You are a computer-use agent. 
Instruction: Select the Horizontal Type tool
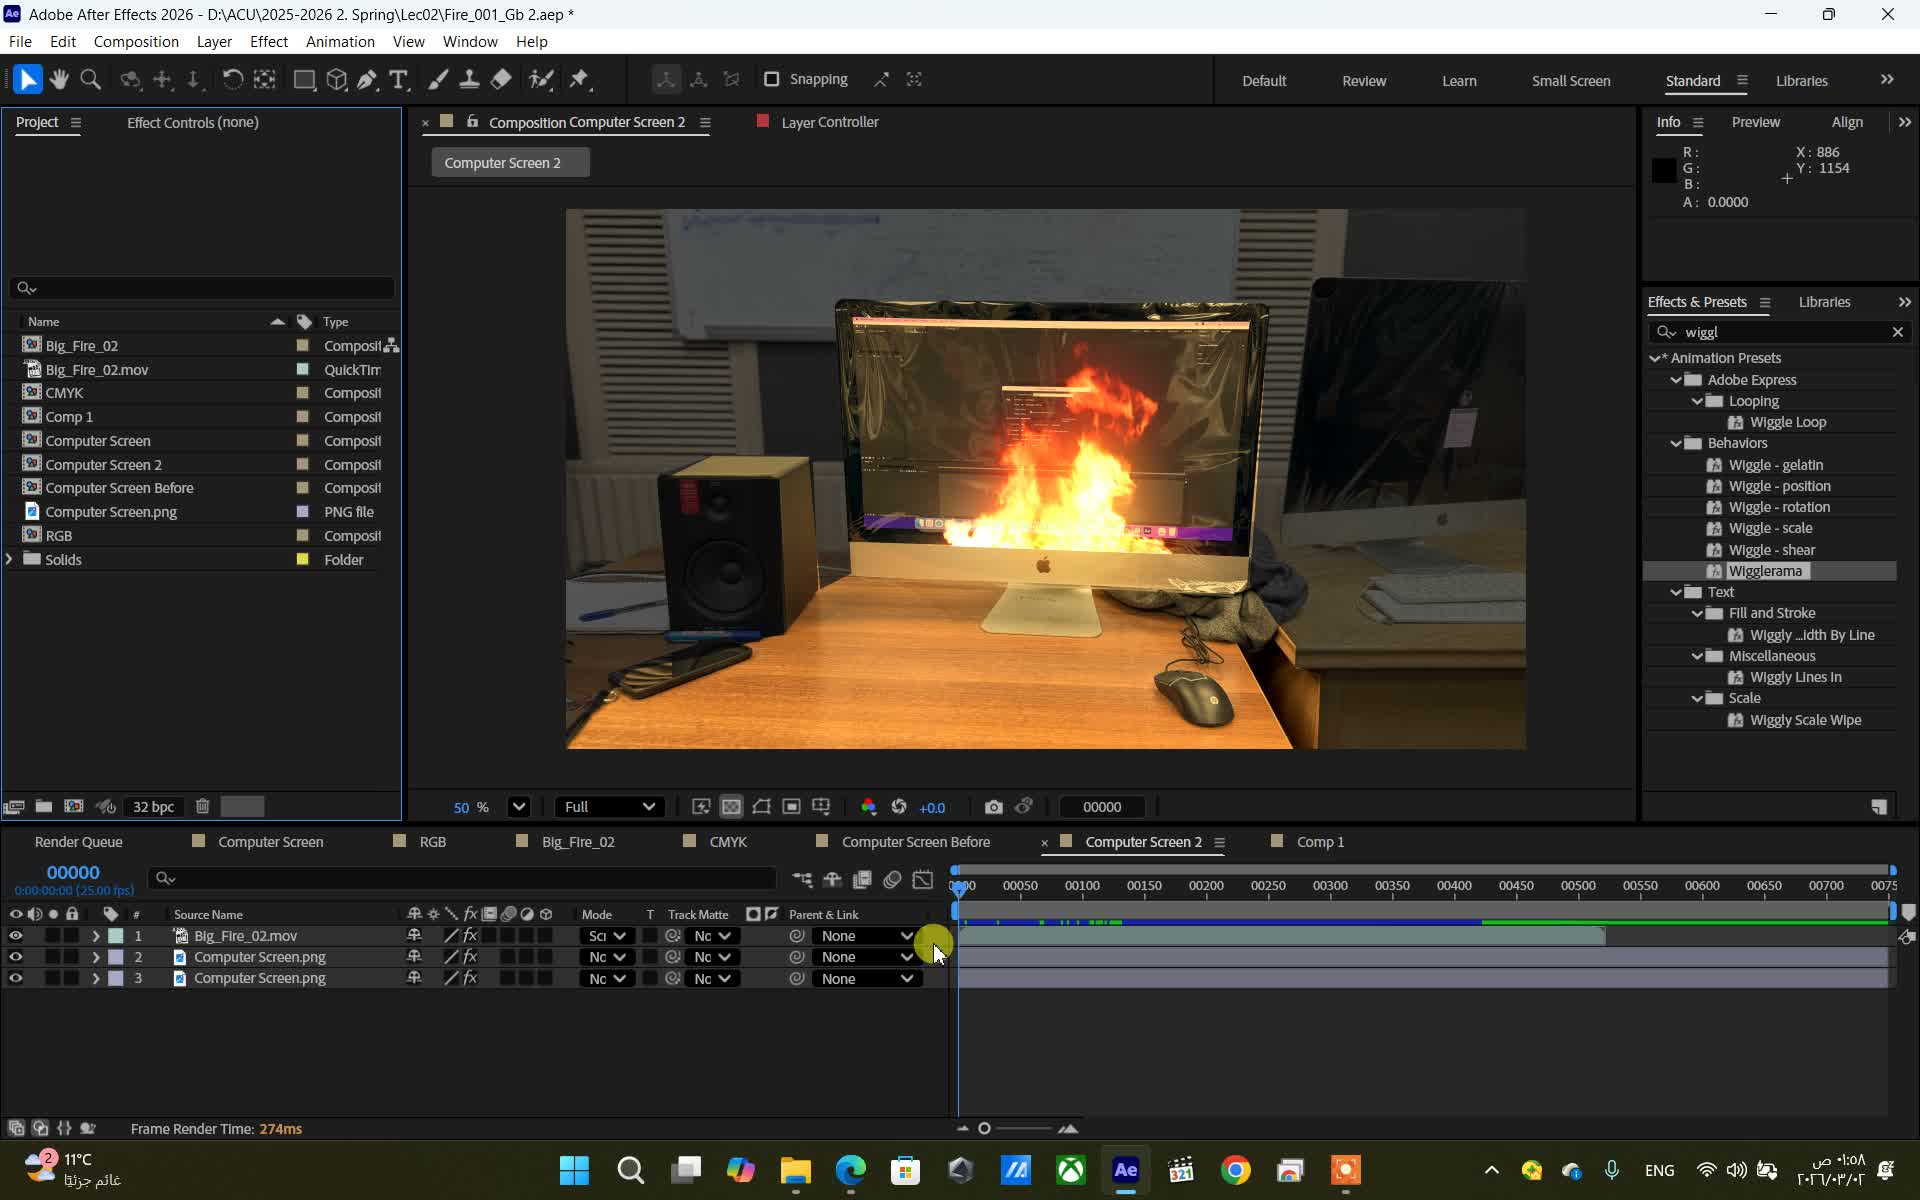point(398,80)
